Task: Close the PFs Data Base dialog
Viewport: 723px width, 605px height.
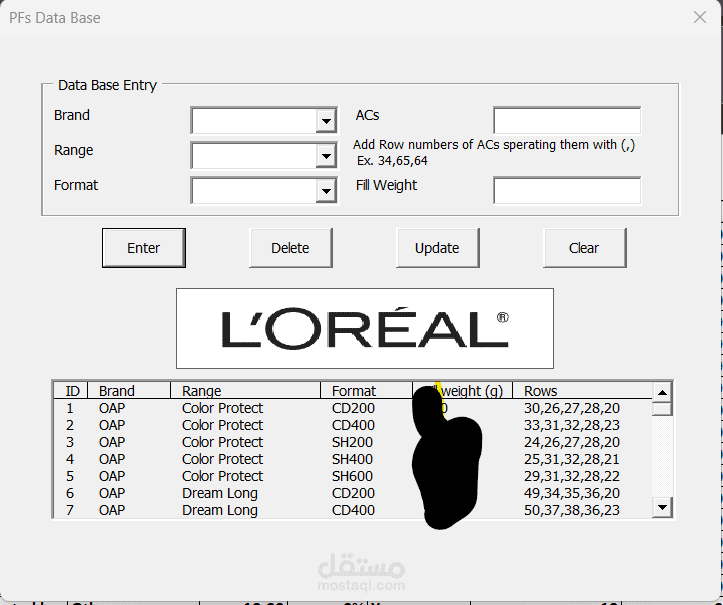Action: [699, 17]
